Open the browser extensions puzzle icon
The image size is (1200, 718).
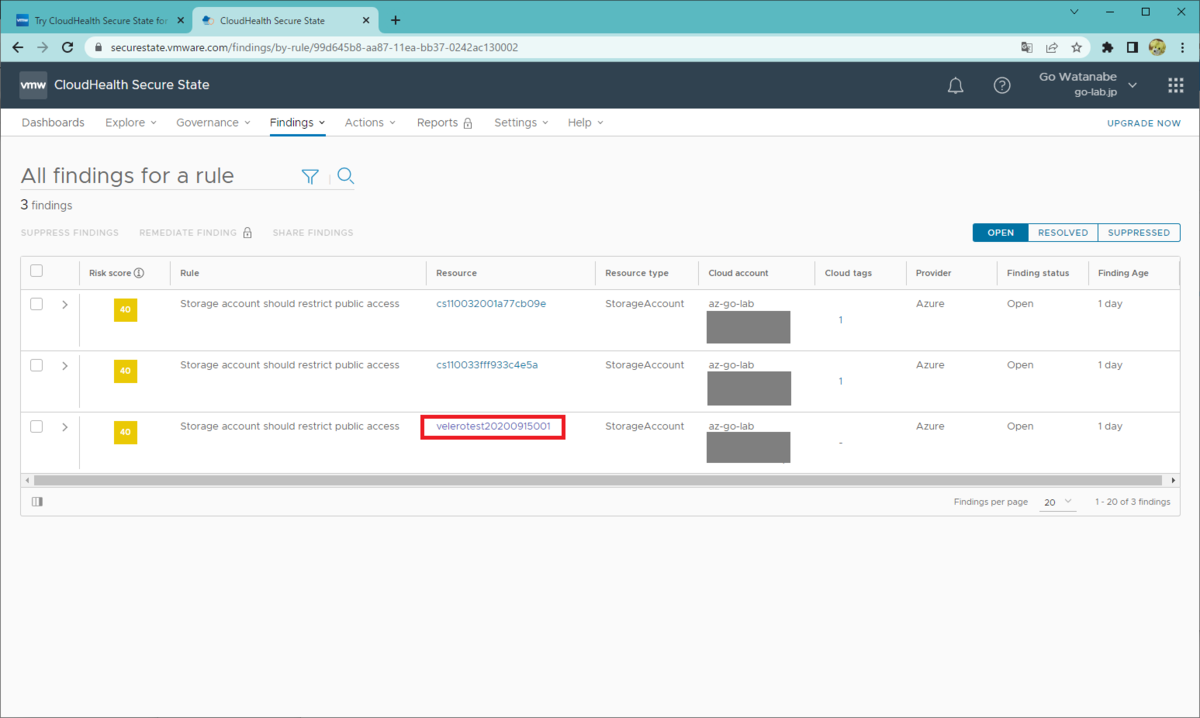(1108, 47)
